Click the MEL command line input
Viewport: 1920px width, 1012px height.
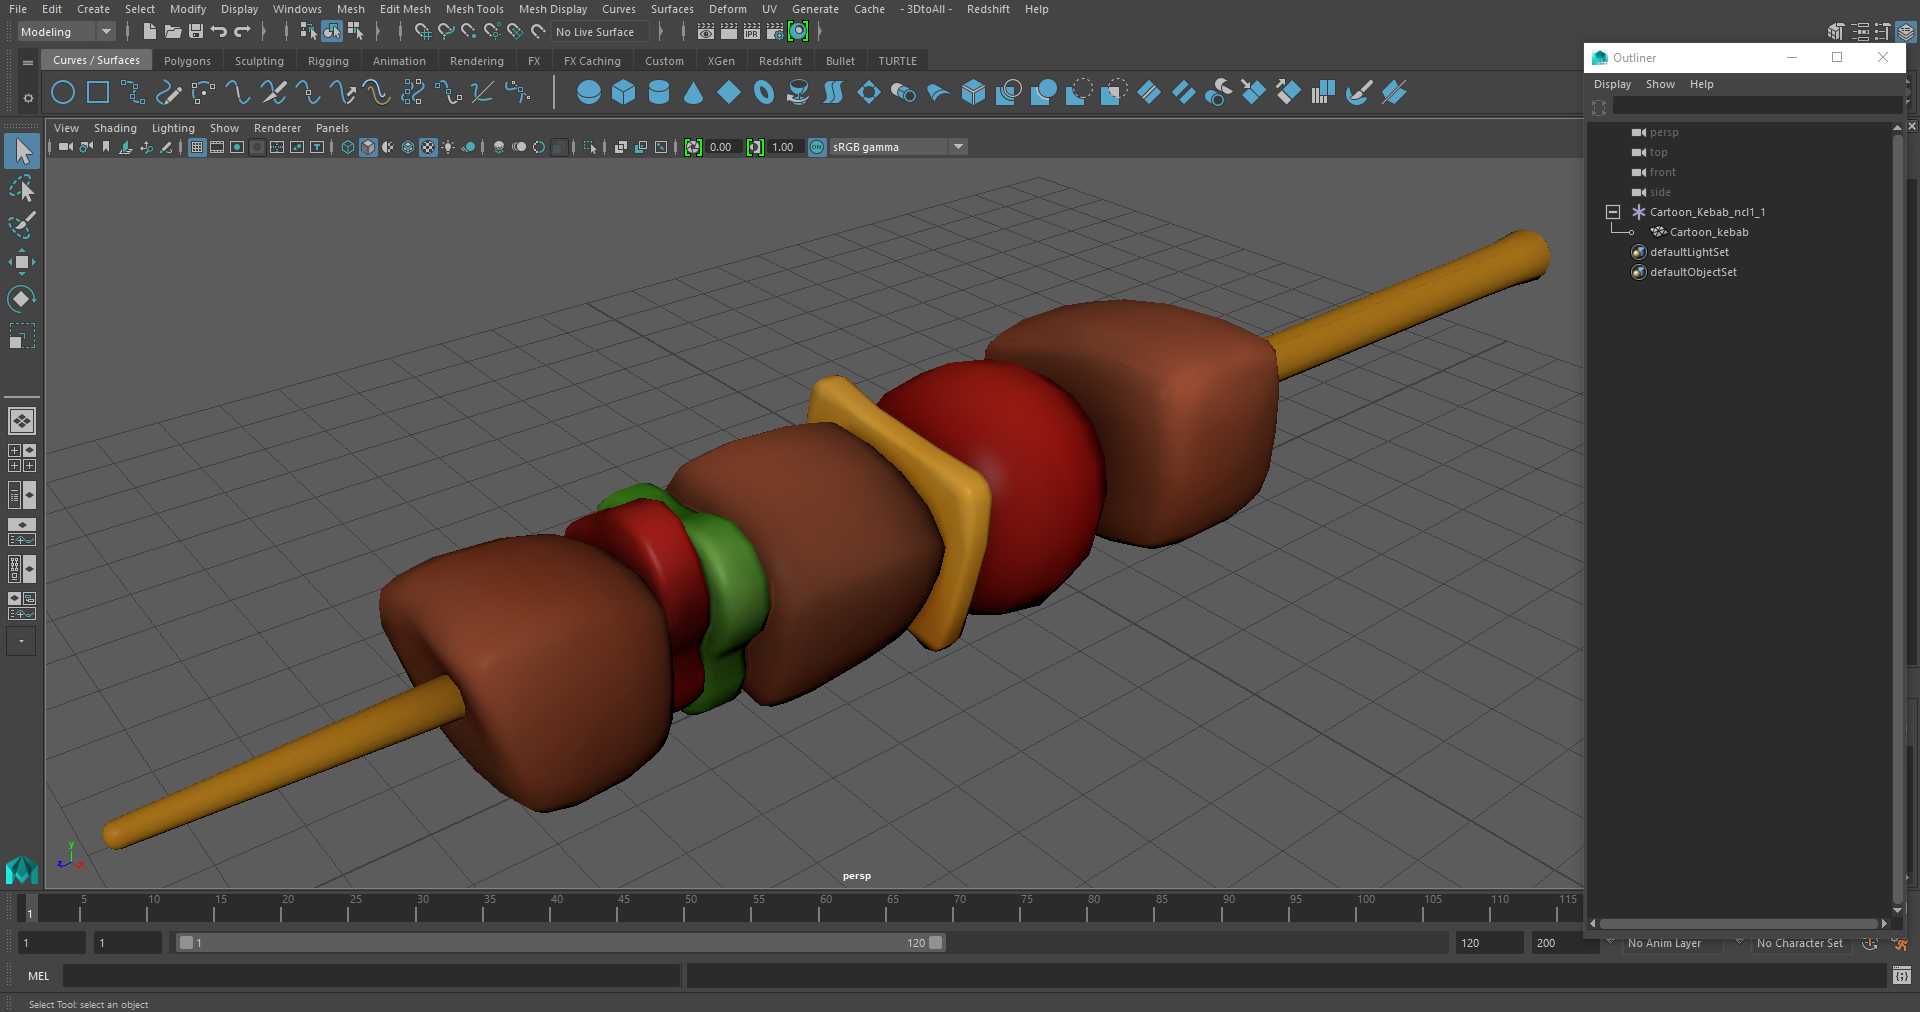tap(371, 976)
